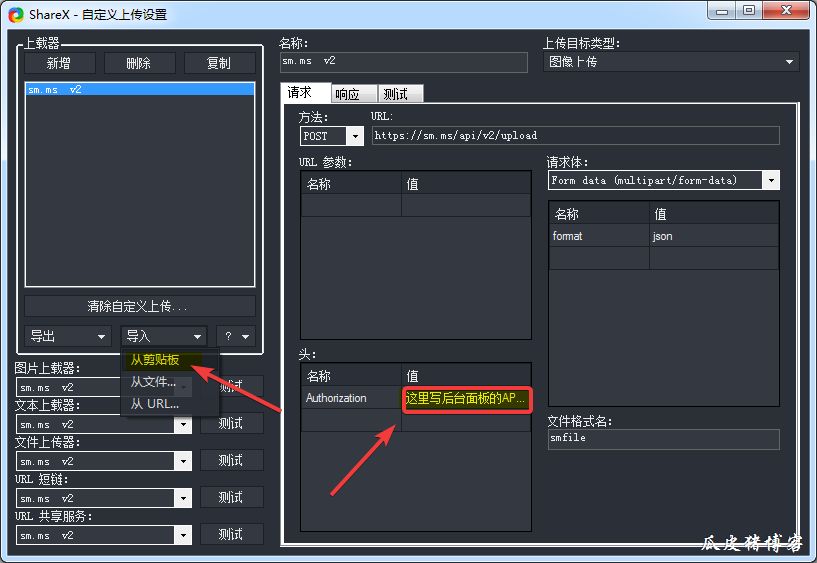Screen dimensions: 817x563
Task: Open the 导出 dropdown
Action: (67, 336)
